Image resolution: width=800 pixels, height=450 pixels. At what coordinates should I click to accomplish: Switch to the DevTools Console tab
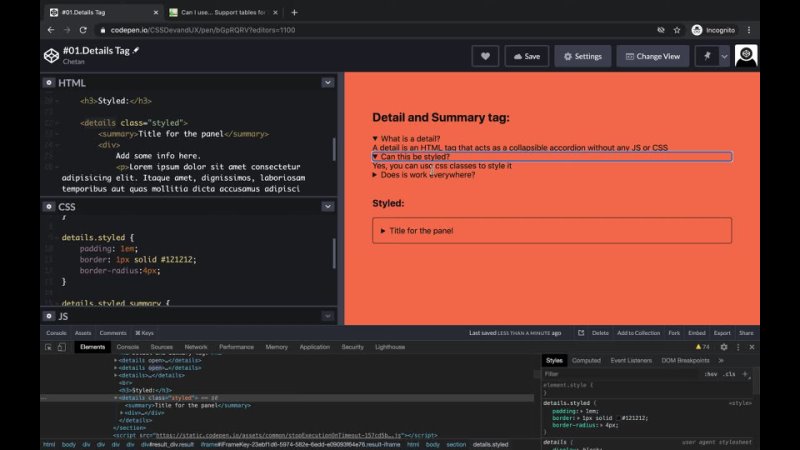[x=128, y=347]
